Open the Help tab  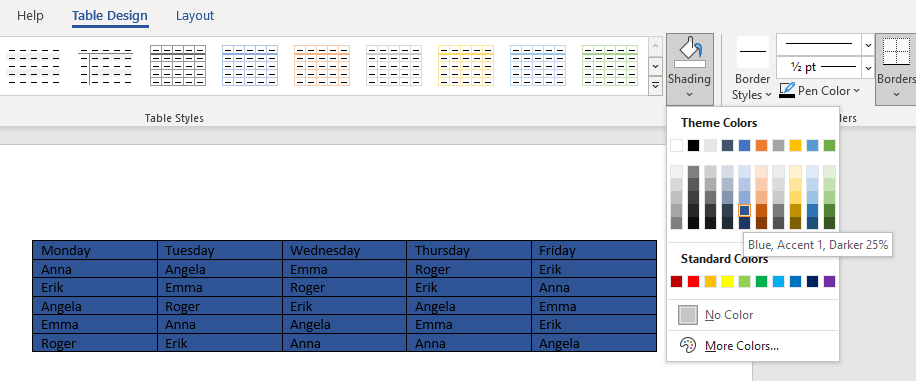pyautogui.click(x=30, y=16)
